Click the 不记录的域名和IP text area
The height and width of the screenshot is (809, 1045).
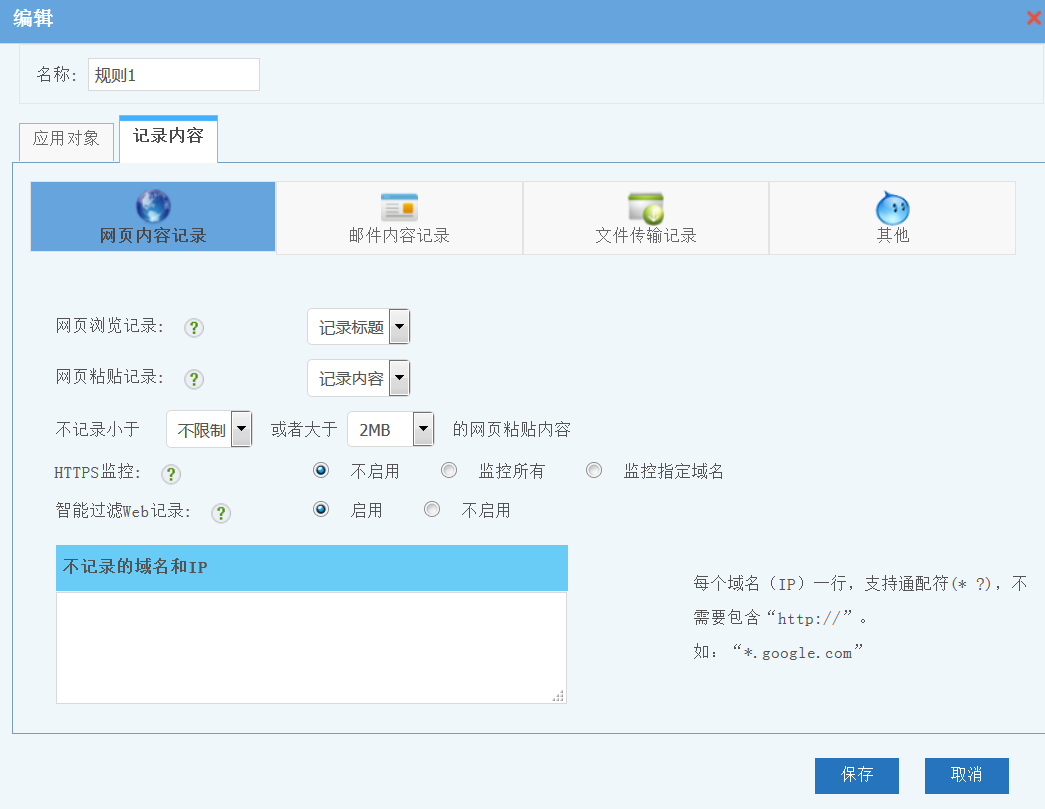pos(311,647)
